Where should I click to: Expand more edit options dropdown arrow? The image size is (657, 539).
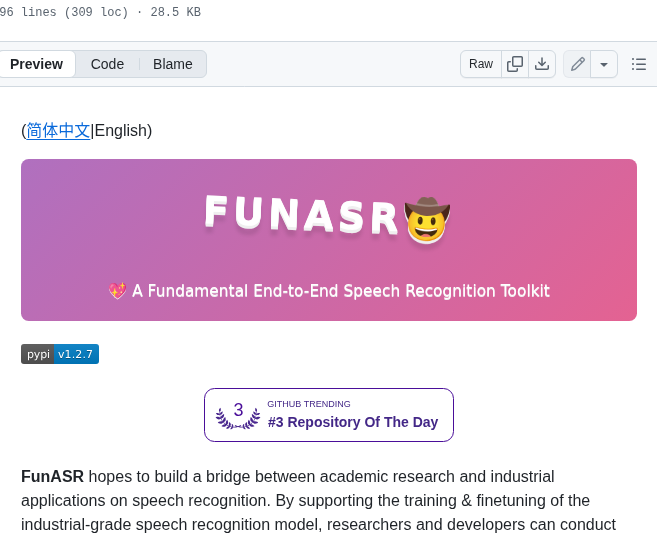coord(604,64)
